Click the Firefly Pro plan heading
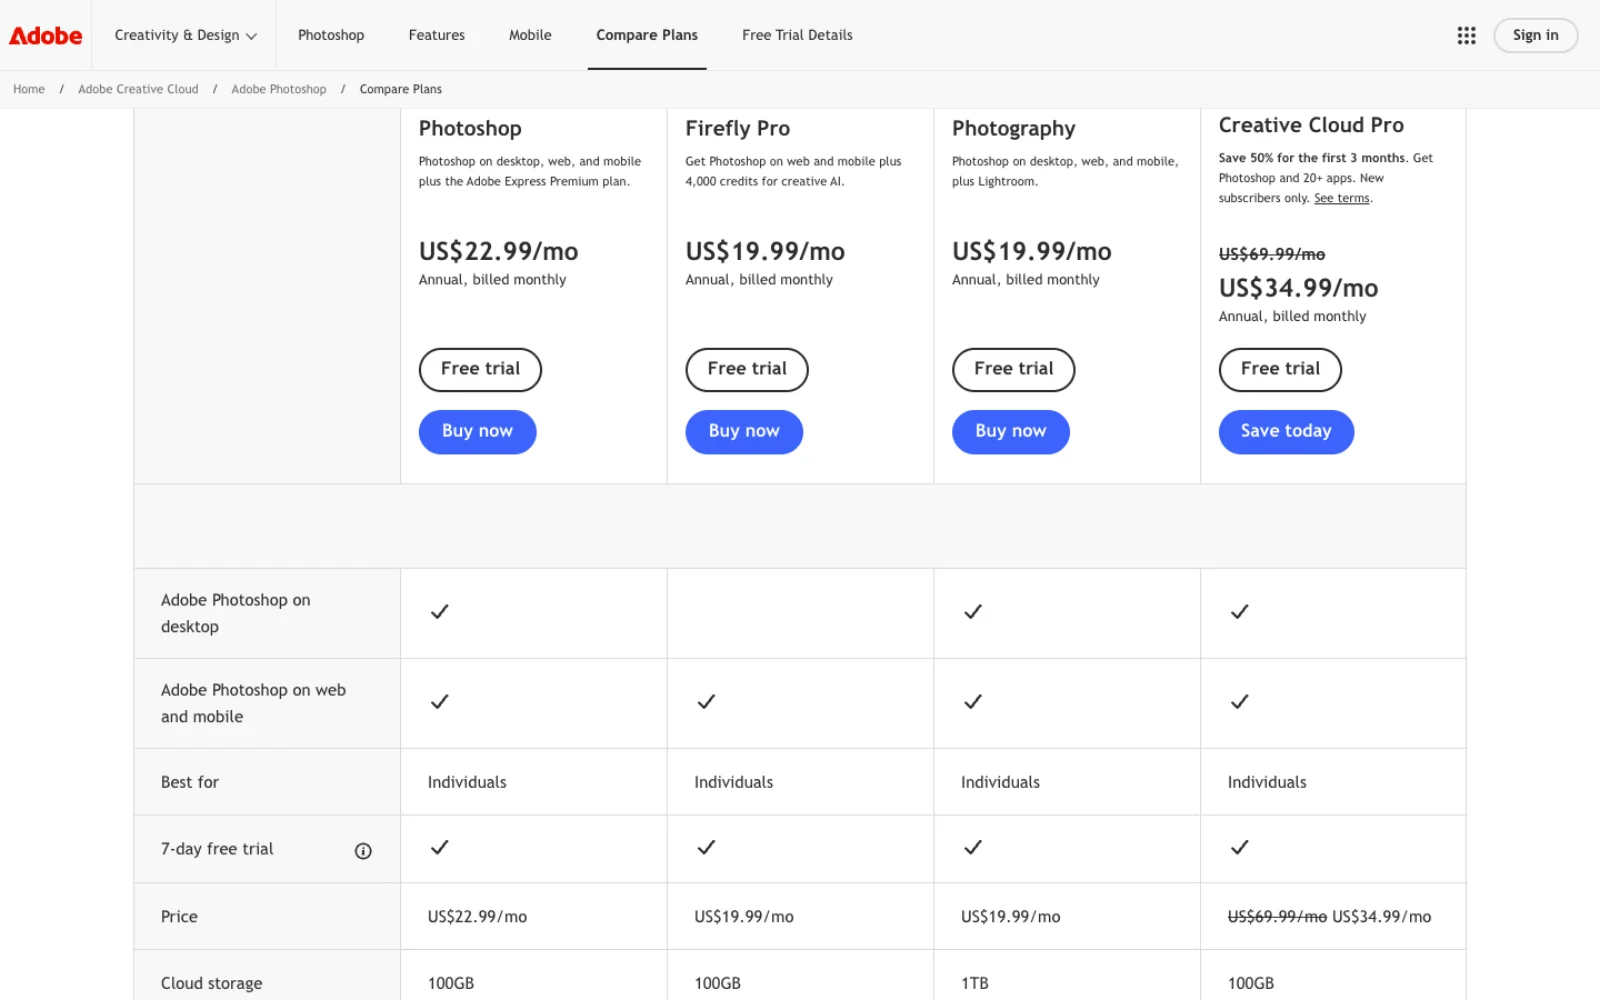This screenshot has width=1600, height=1000. coord(738,128)
